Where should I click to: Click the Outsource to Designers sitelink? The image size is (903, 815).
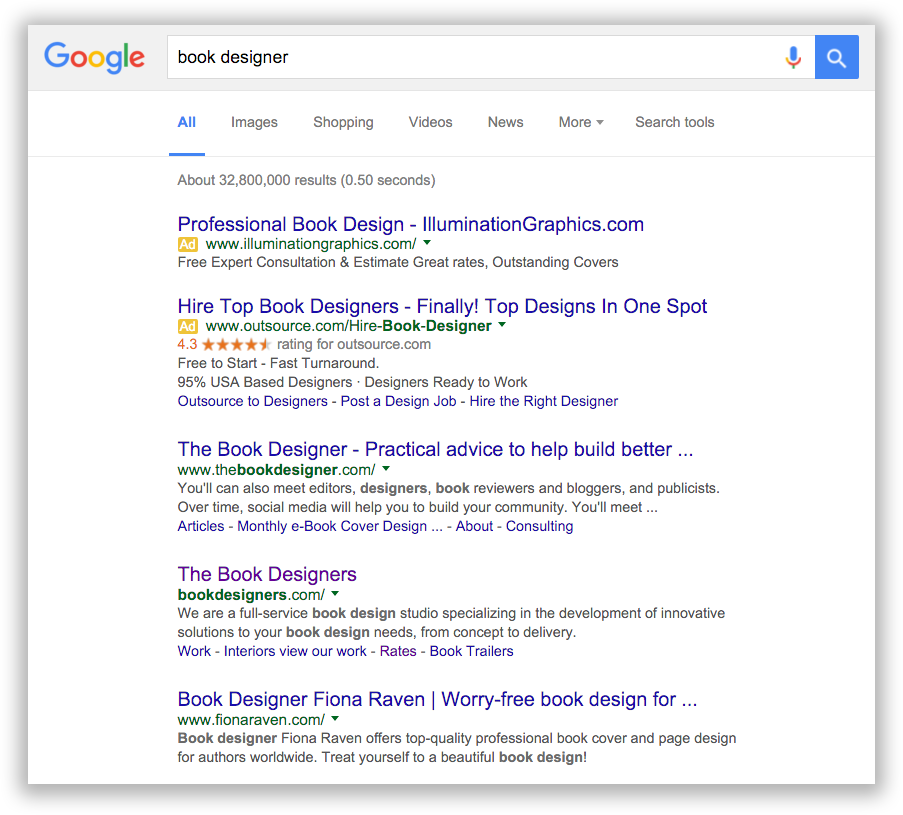point(252,401)
